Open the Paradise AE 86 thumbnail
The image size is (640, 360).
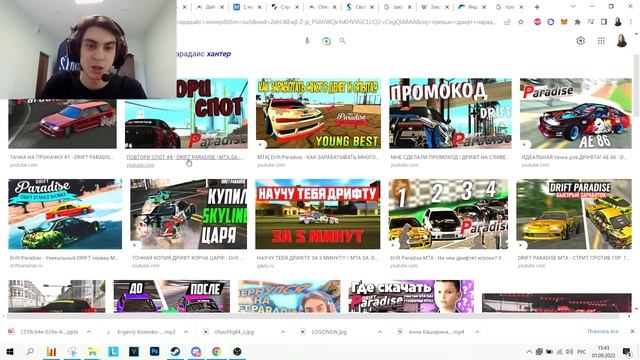click(x=576, y=113)
